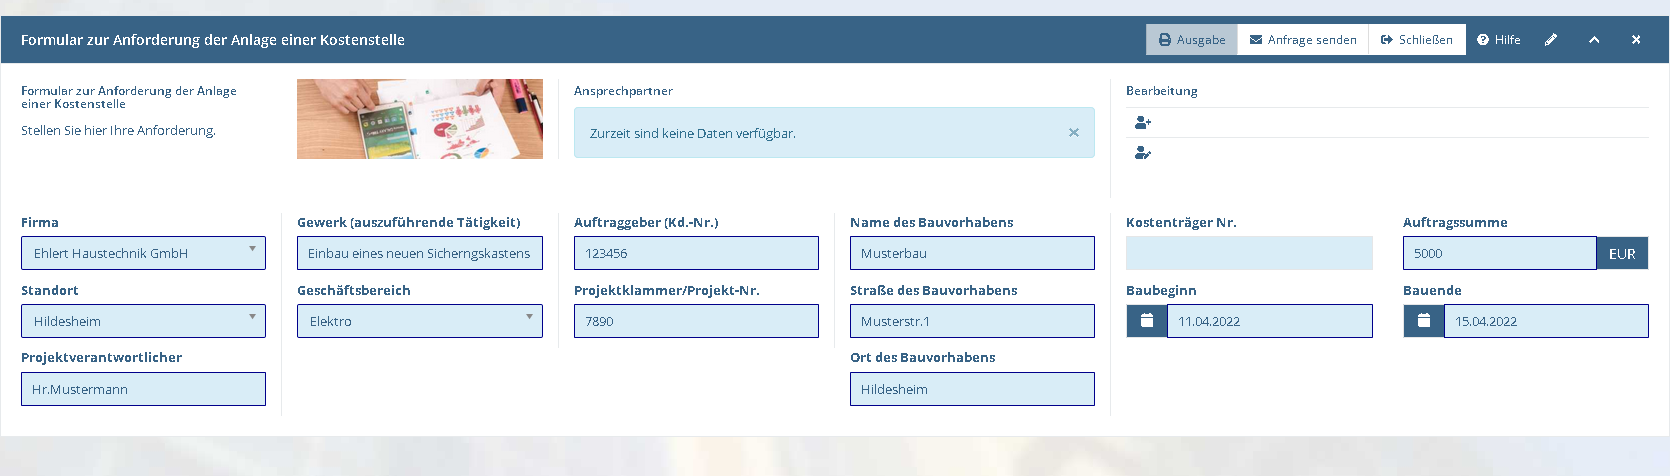This screenshot has height=476, width=1670.
Task: Expand the Firma dropdown
Action: coord(143,253)
